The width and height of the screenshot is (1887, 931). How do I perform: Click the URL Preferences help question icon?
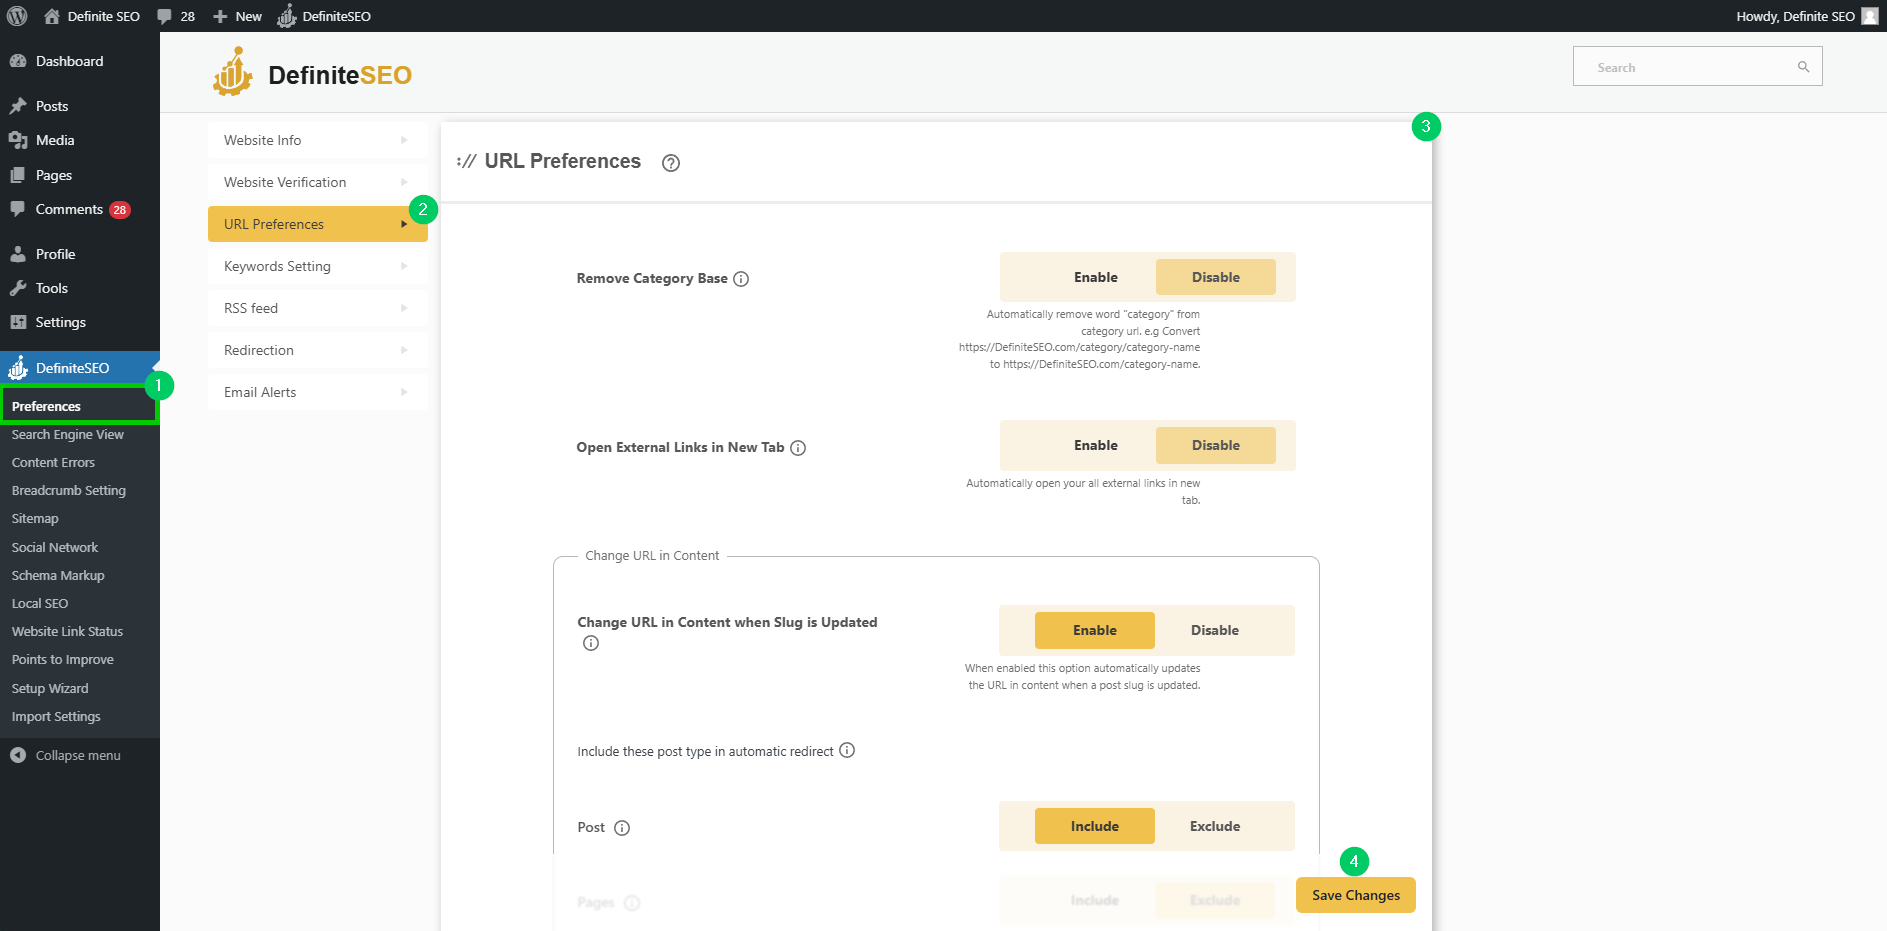[671, 163]
